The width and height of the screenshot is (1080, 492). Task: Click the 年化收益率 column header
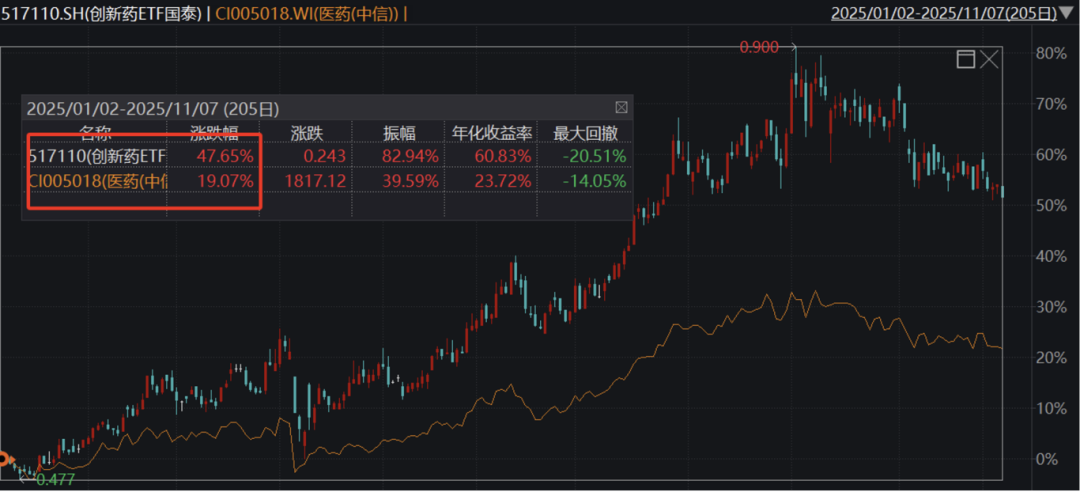[492, 132]
